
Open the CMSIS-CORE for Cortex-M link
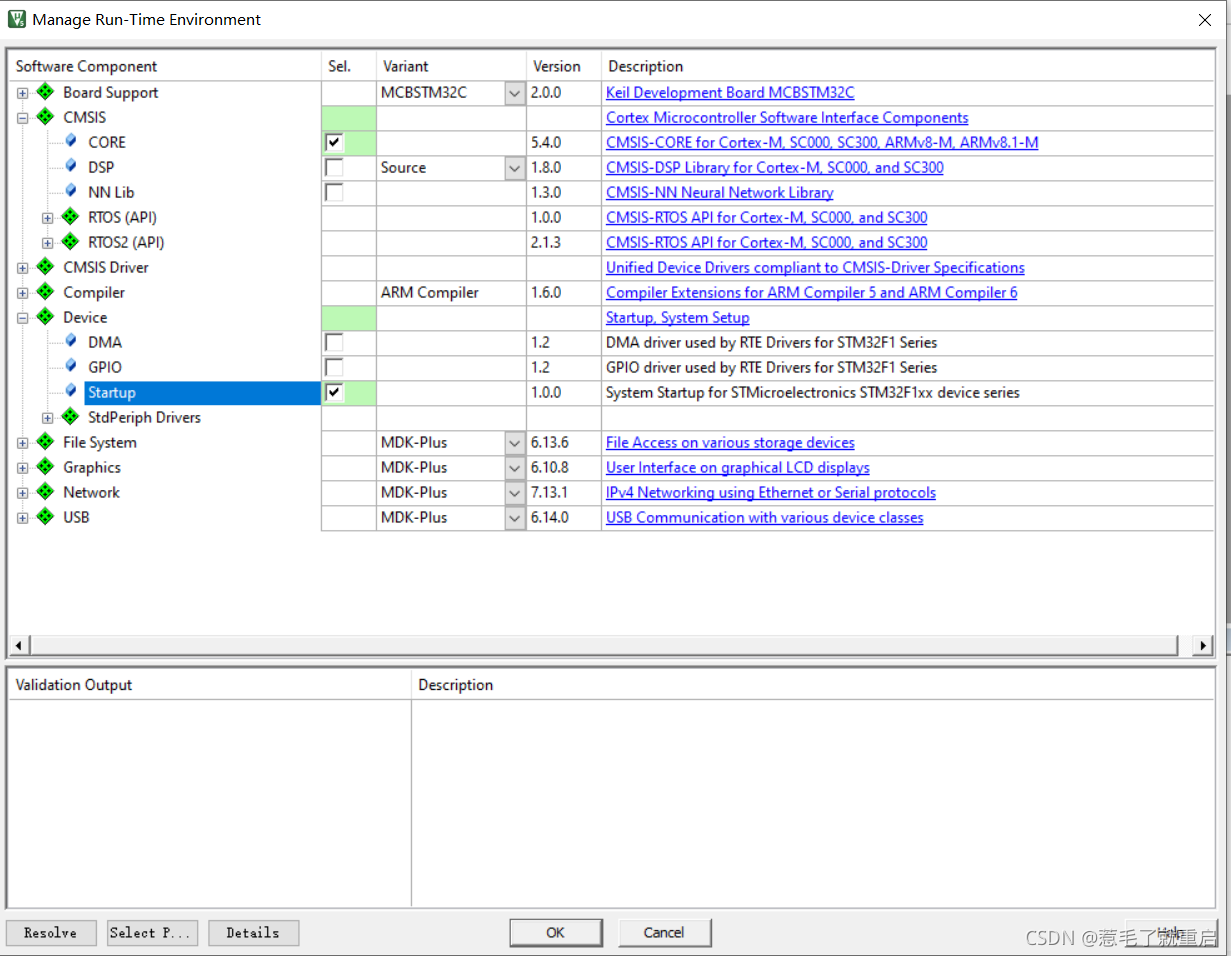point(822,142)
